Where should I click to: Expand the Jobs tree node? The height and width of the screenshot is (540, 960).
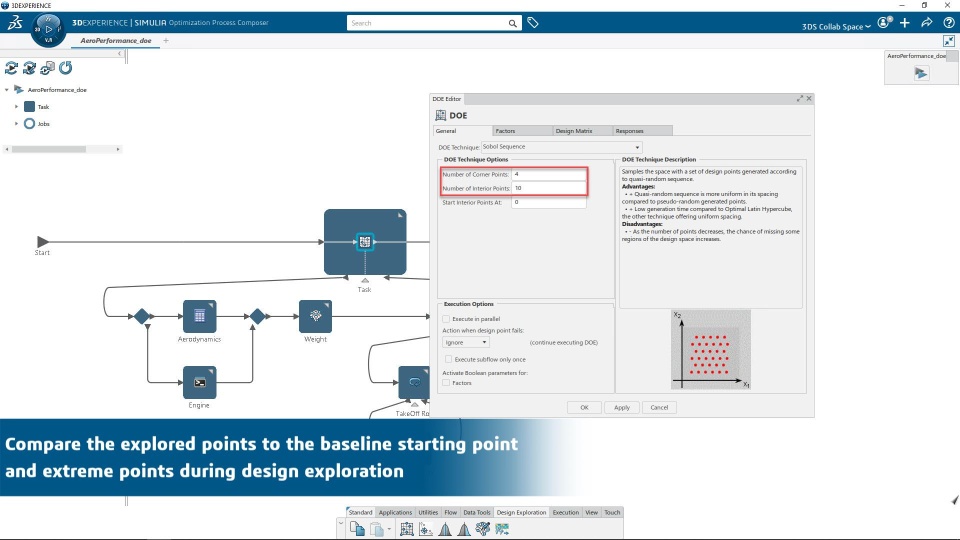click(17, 124)
